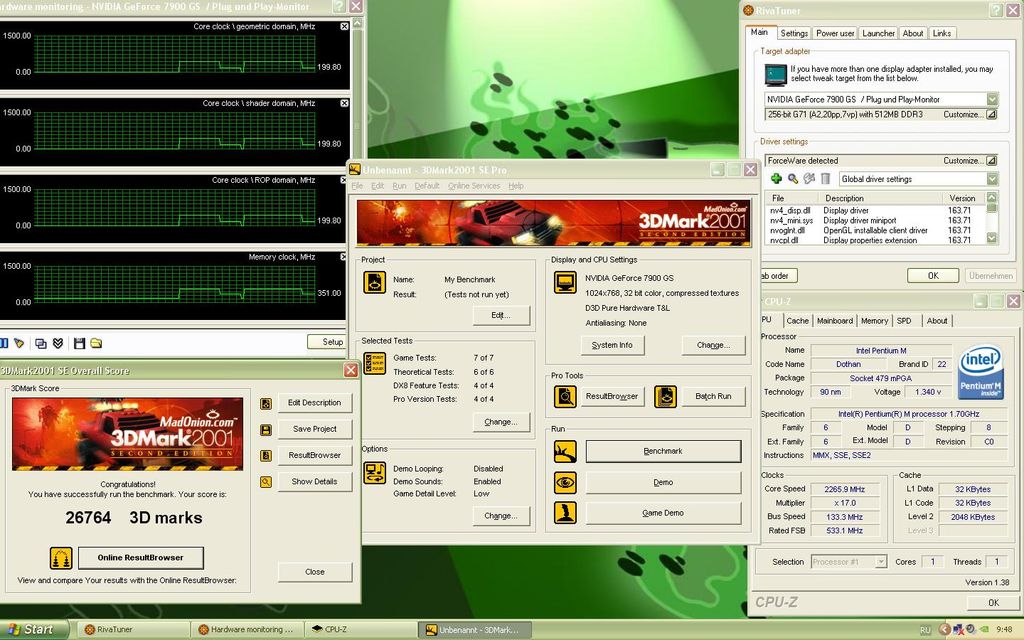This screenshot has height=640, width=1024.
Task: Click the cascade windows icon in Hardware monitoring toolbar
Action: tap(40, 343)
